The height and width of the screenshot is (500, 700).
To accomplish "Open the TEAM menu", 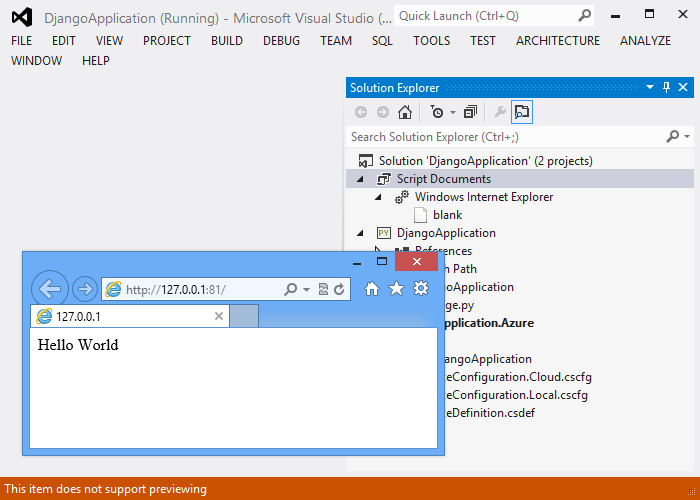I will coord(336,41).
